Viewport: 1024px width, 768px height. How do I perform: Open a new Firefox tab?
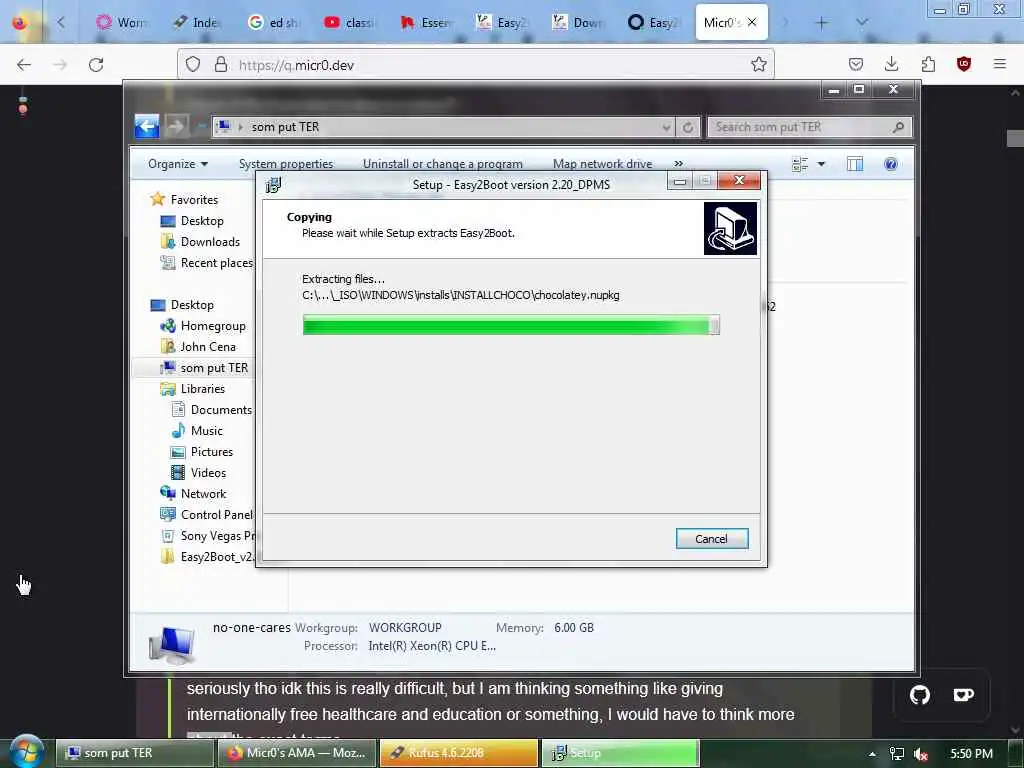822,23
